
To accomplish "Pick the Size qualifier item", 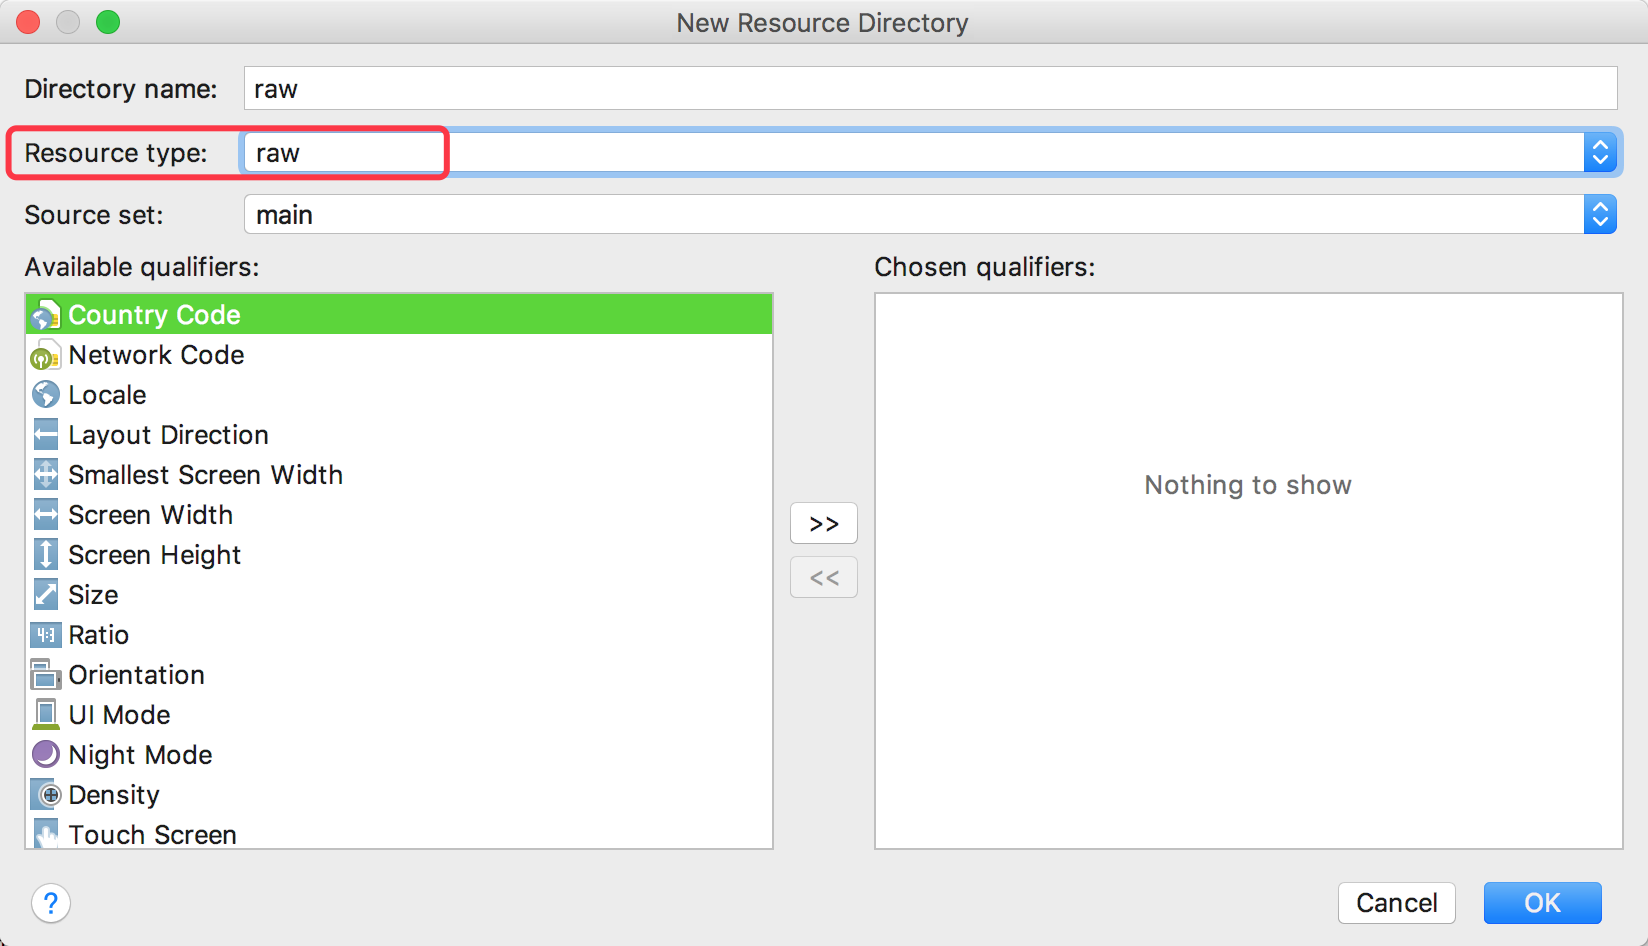I will (x=93, y=595).
